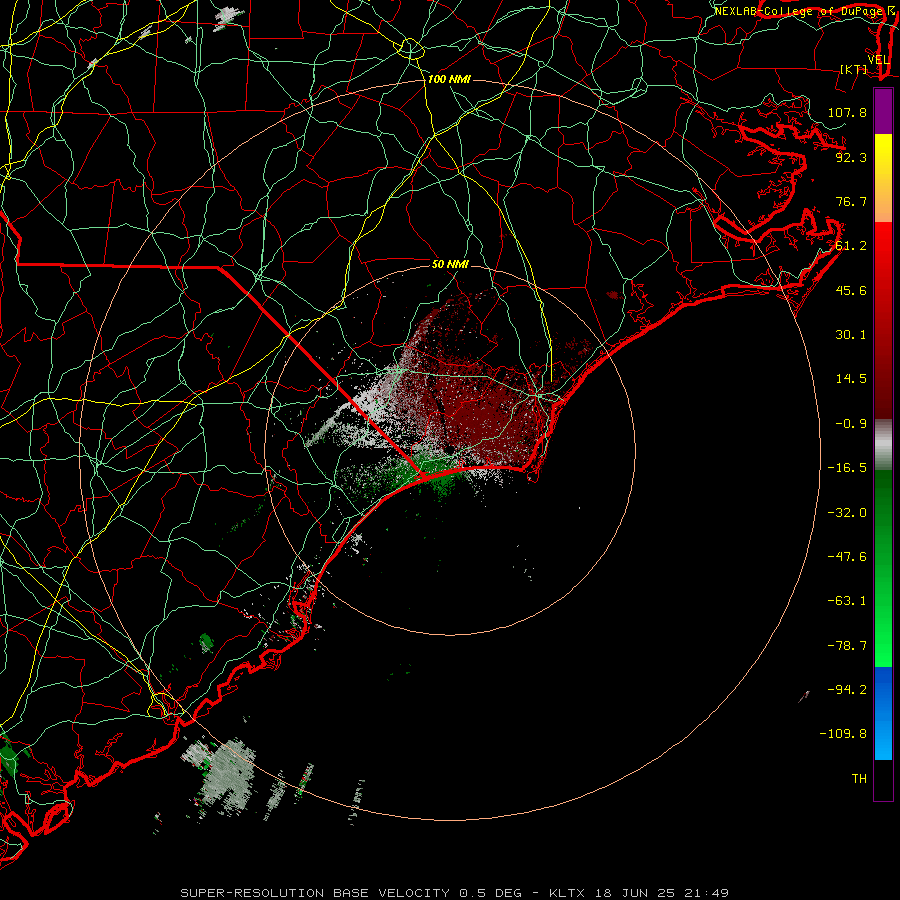Click the Super-Resolution Base Velocity caption
This screenshot has height=900, width=900.
tap(454, 893)
